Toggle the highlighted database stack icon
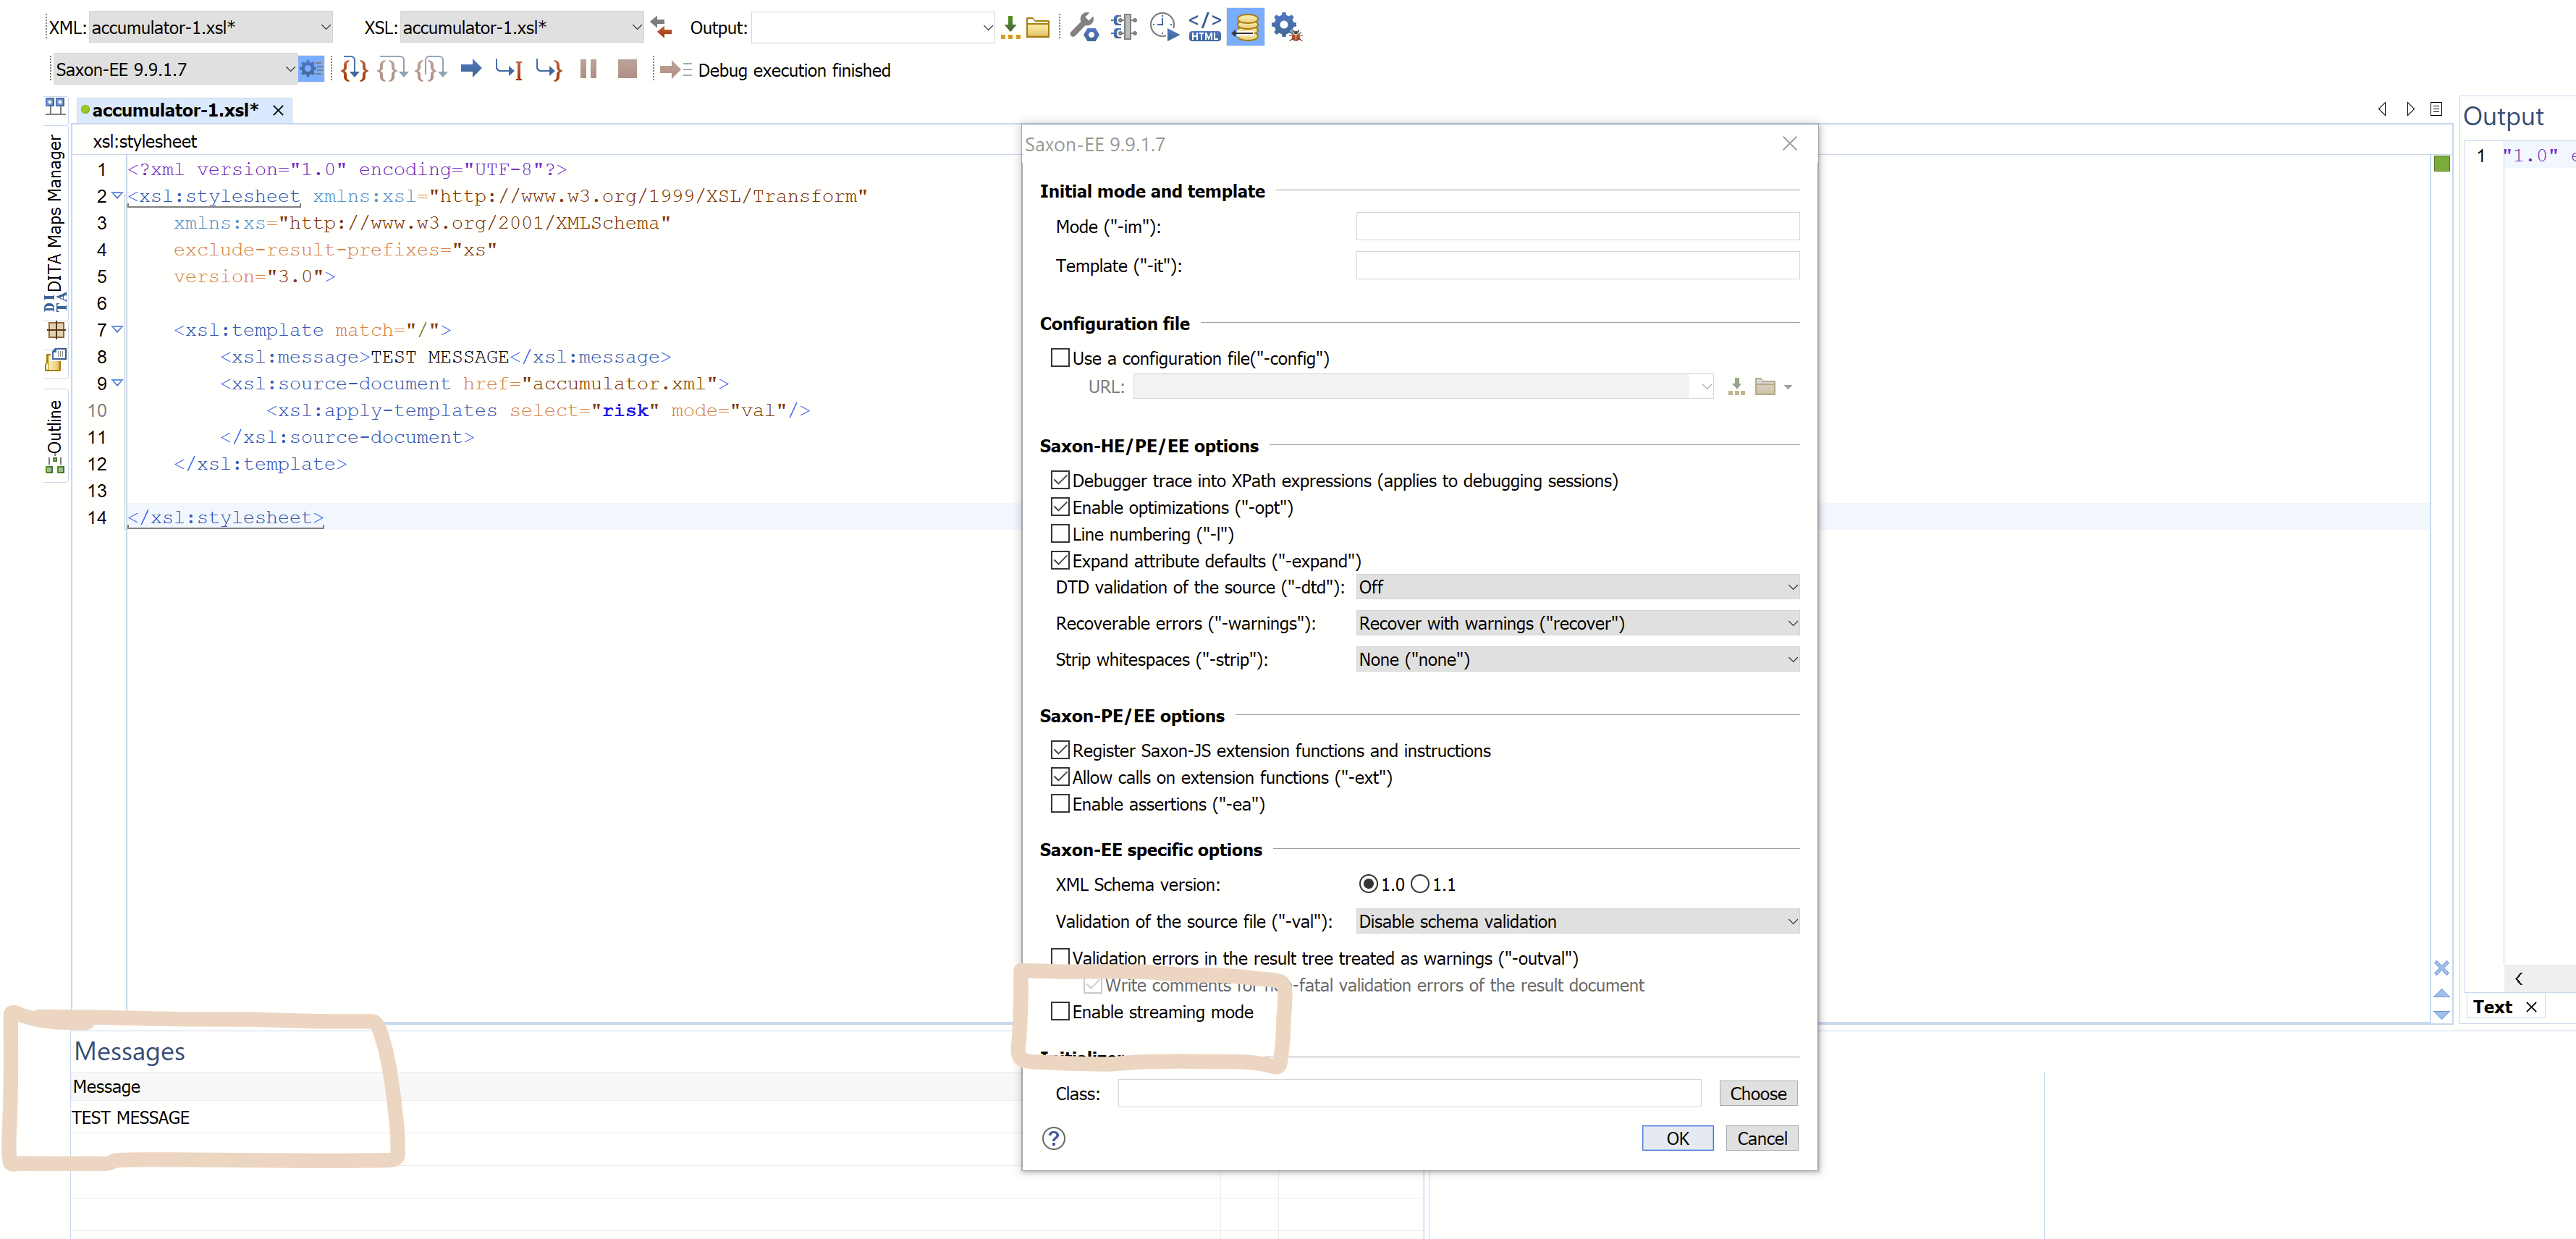The image size is (2576, 1239). tap(1245, 26)
